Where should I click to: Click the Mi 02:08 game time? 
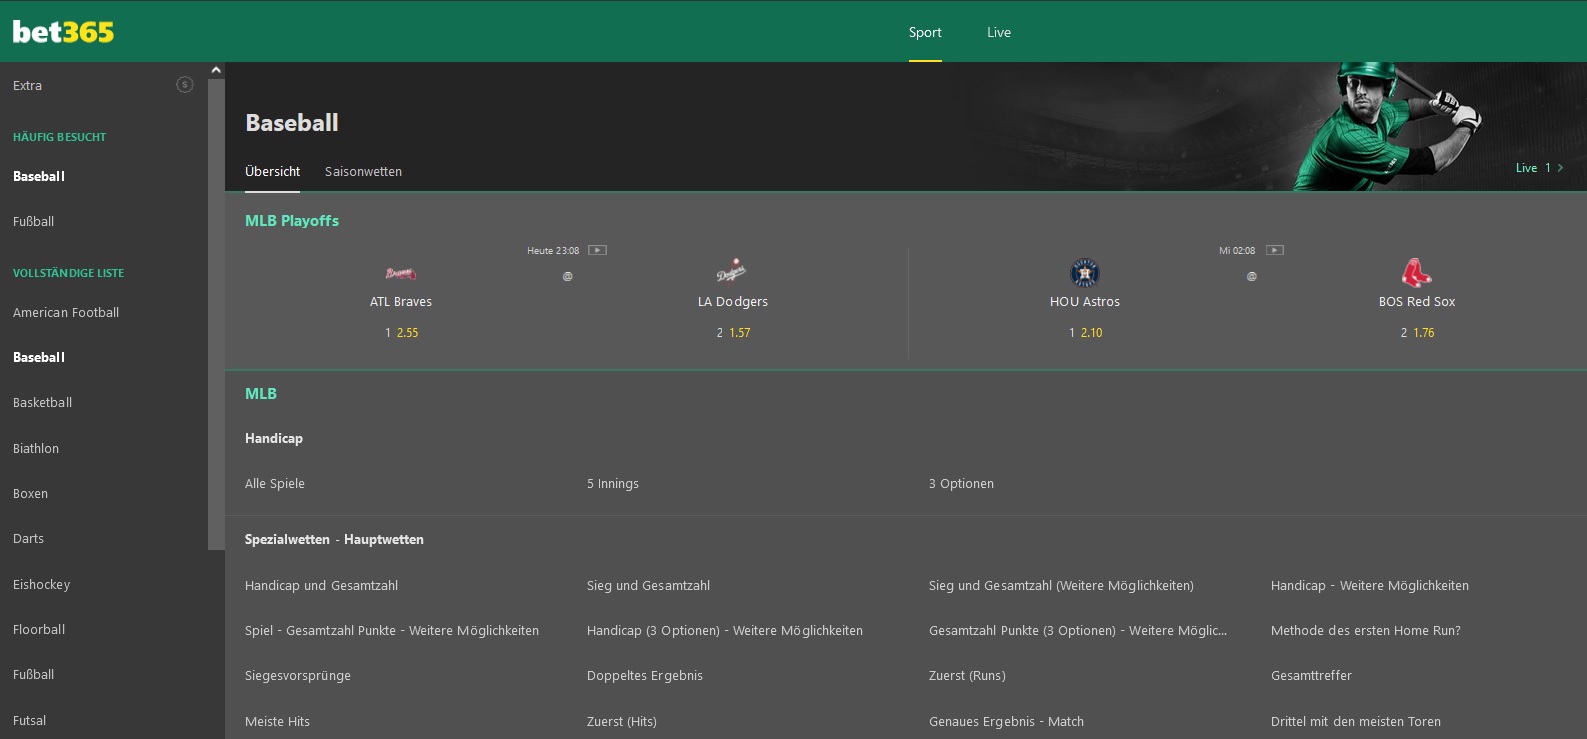[x=1237, y=251]
